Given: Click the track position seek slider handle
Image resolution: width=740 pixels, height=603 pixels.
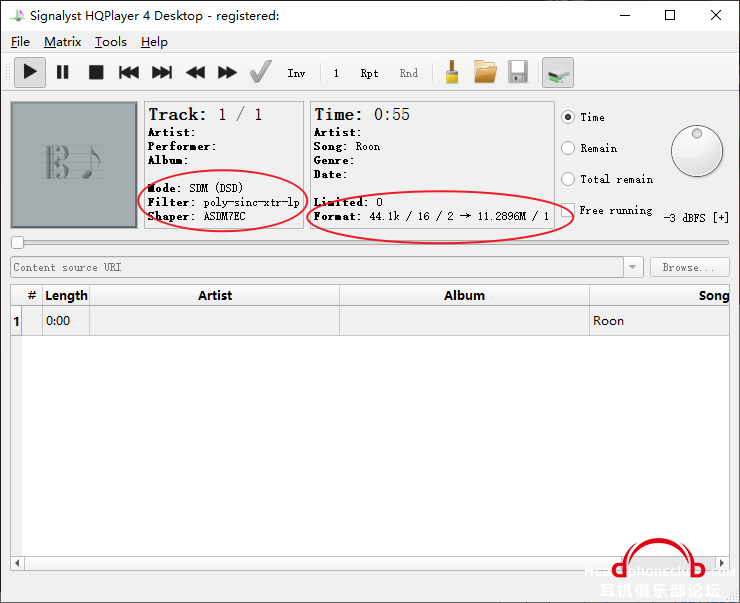Looking at the screenshot, I should click(x=17, y=243).
